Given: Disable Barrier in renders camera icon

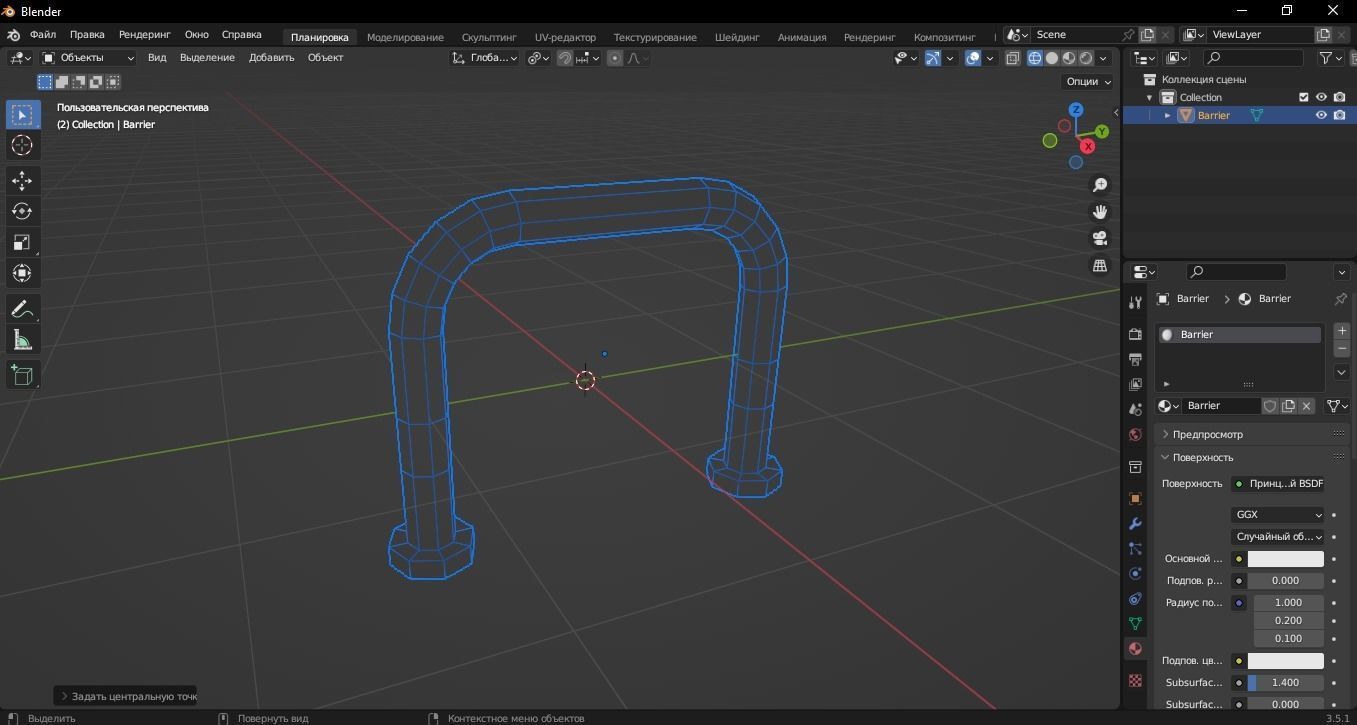Looking at the screenshot, I should coord(1339,115).
